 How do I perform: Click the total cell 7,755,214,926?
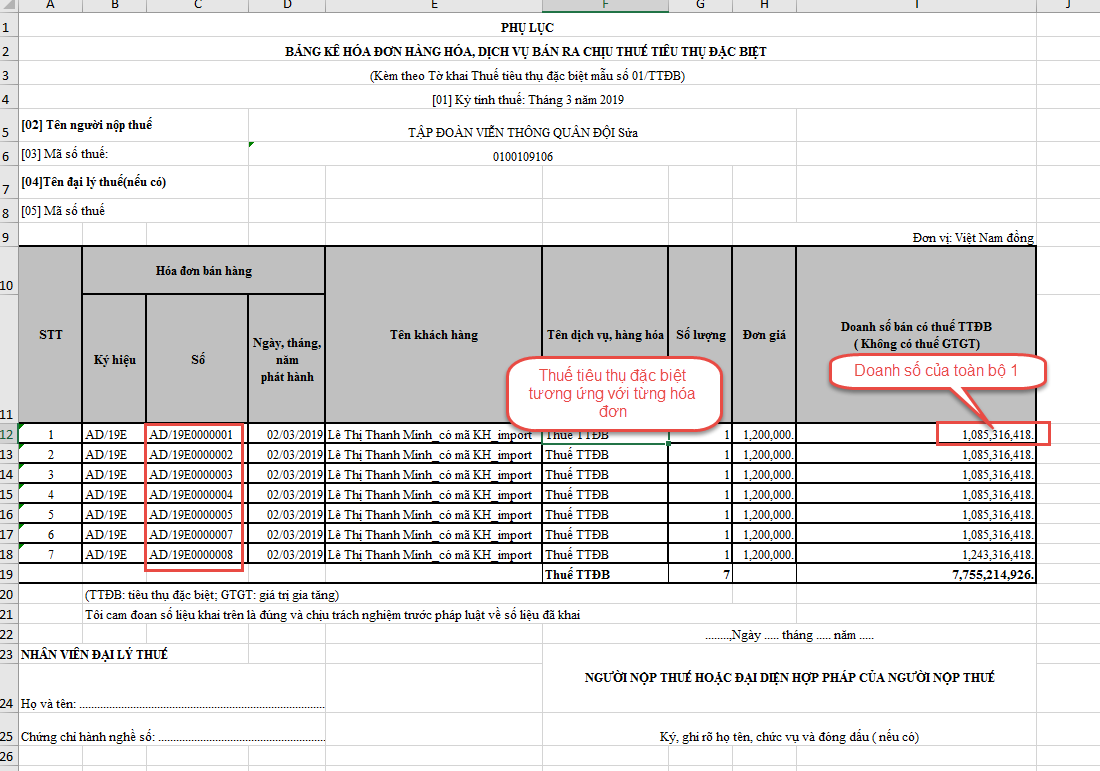[x=916, y=574]
